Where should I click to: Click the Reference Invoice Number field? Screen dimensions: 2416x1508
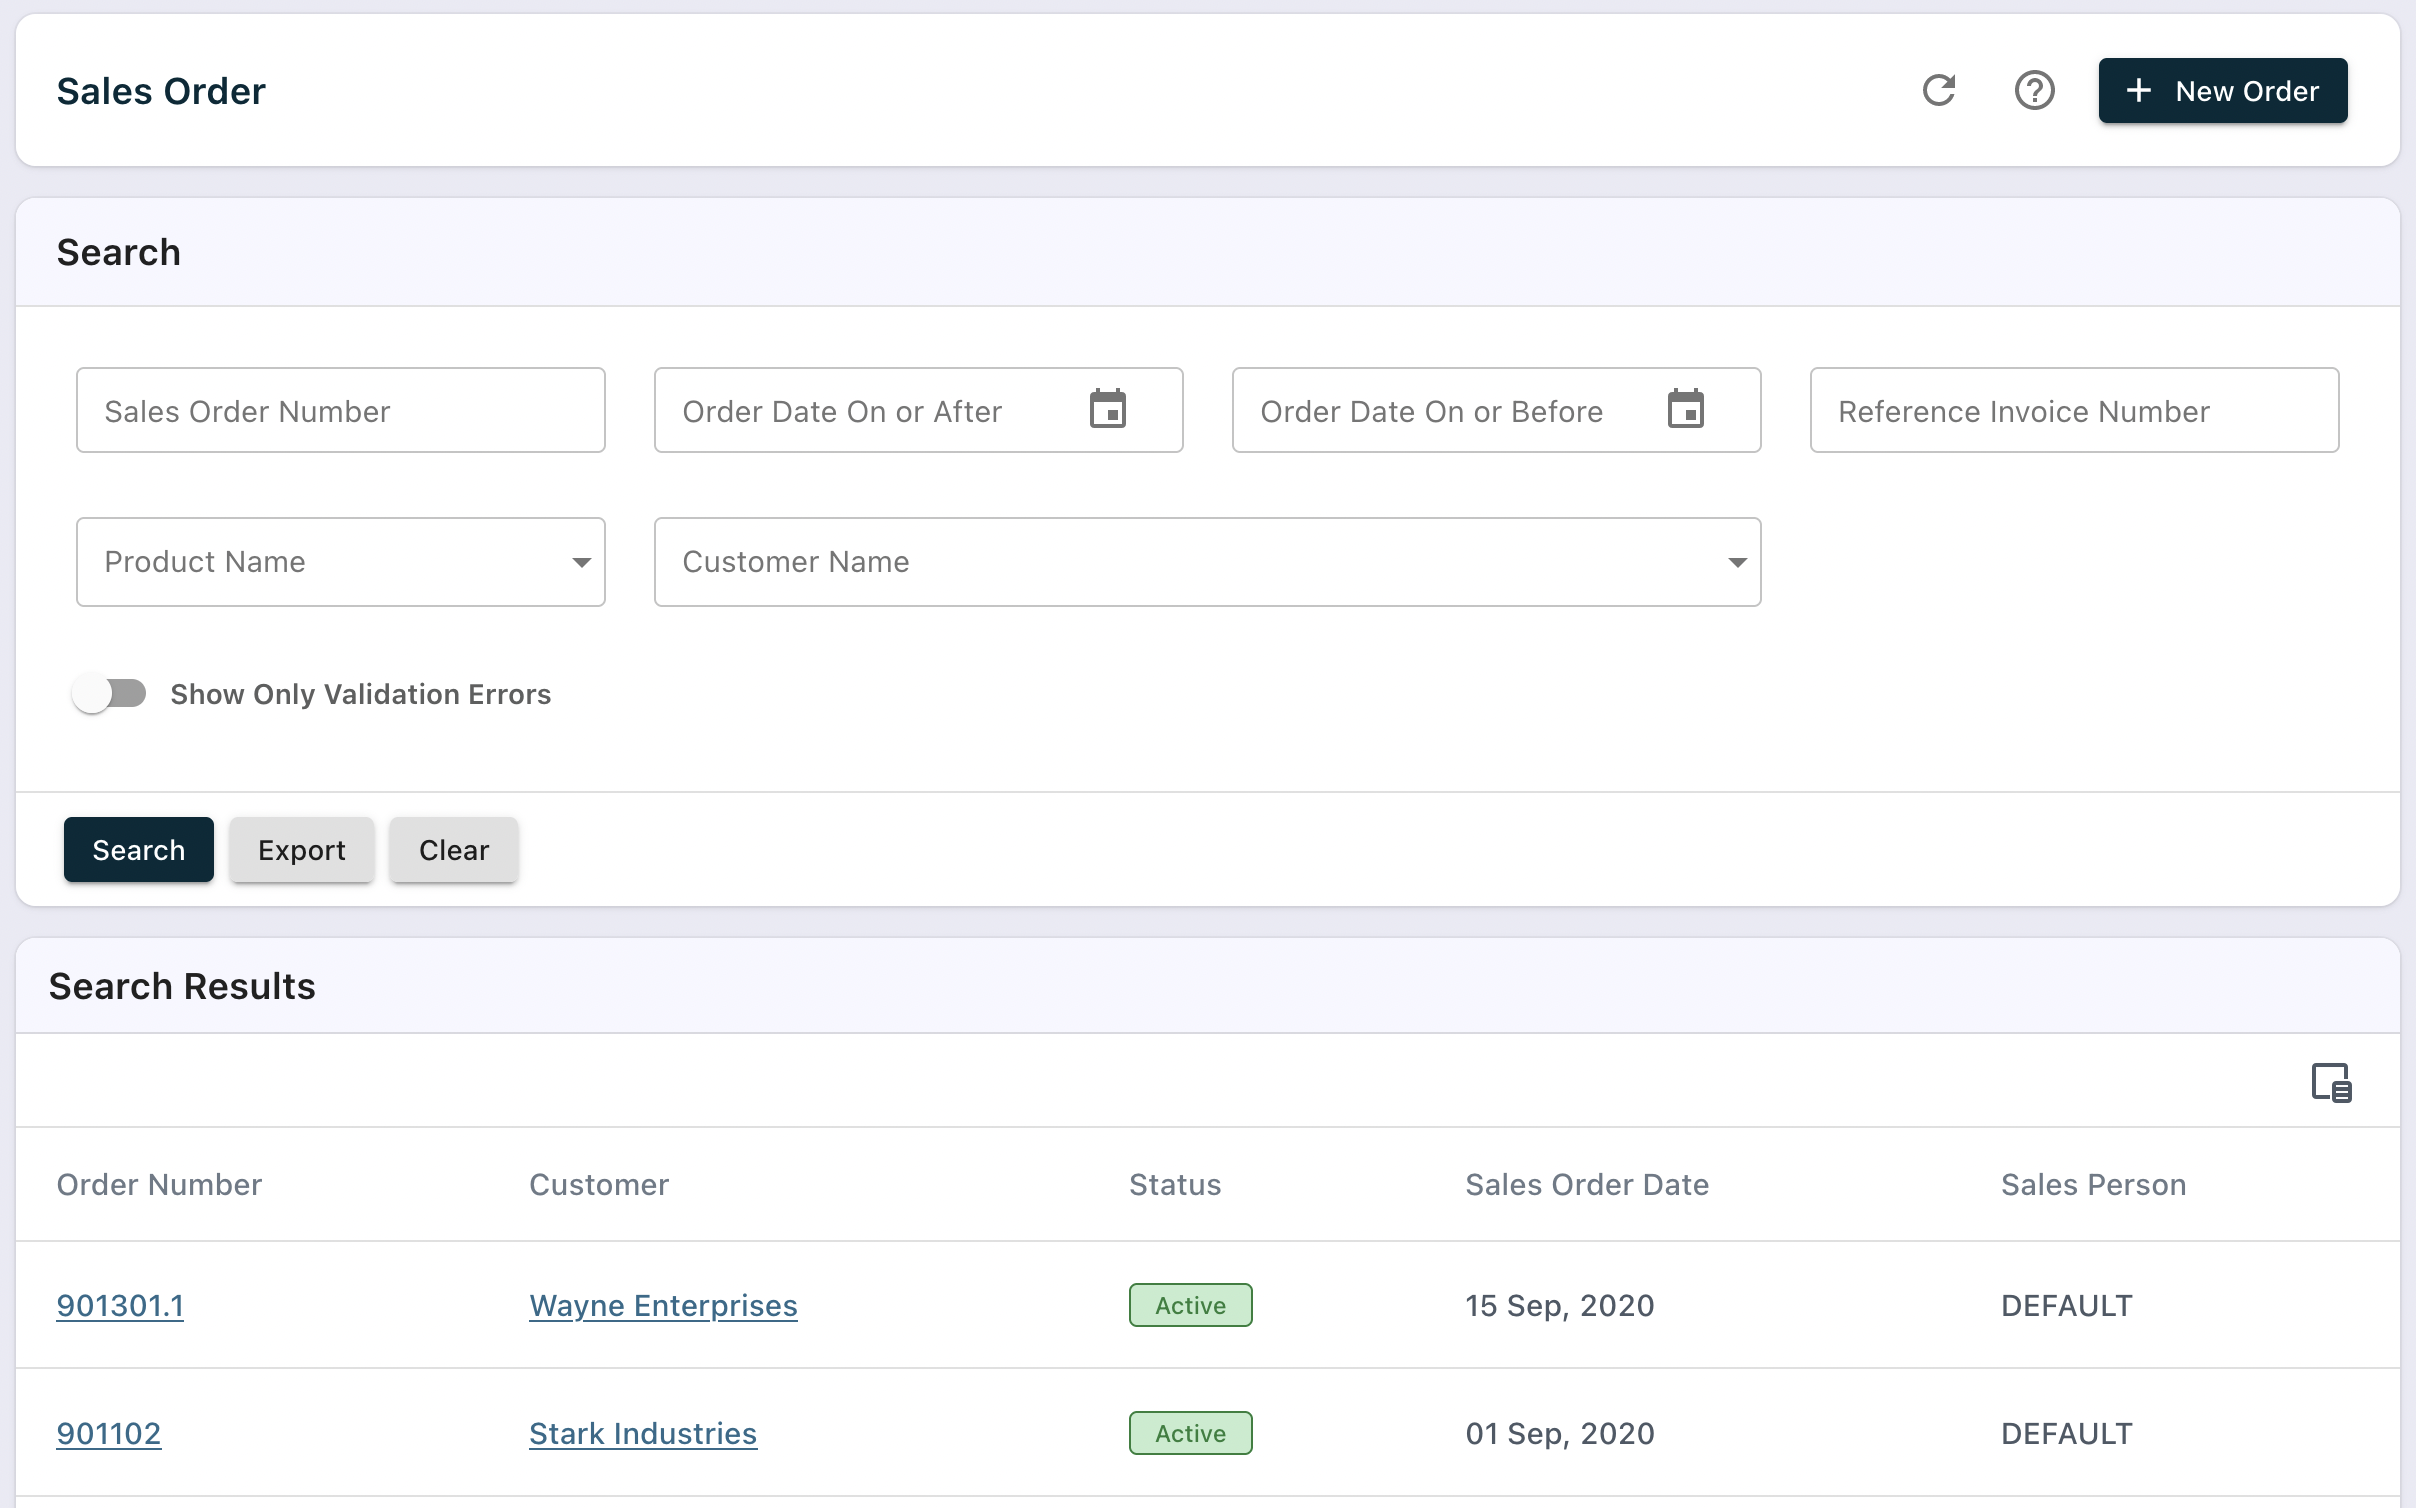coord(2073,411)
